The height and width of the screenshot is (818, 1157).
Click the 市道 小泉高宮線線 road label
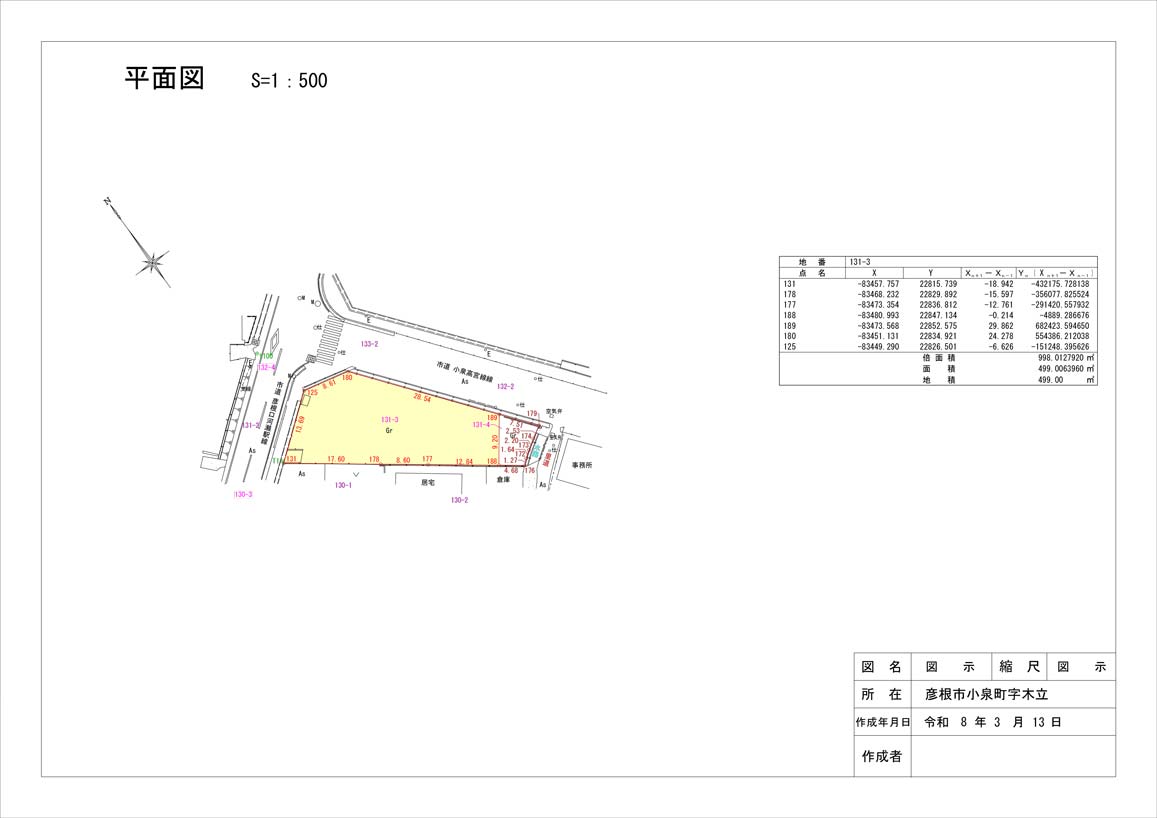pyautogui.click(x=466, y=370)
